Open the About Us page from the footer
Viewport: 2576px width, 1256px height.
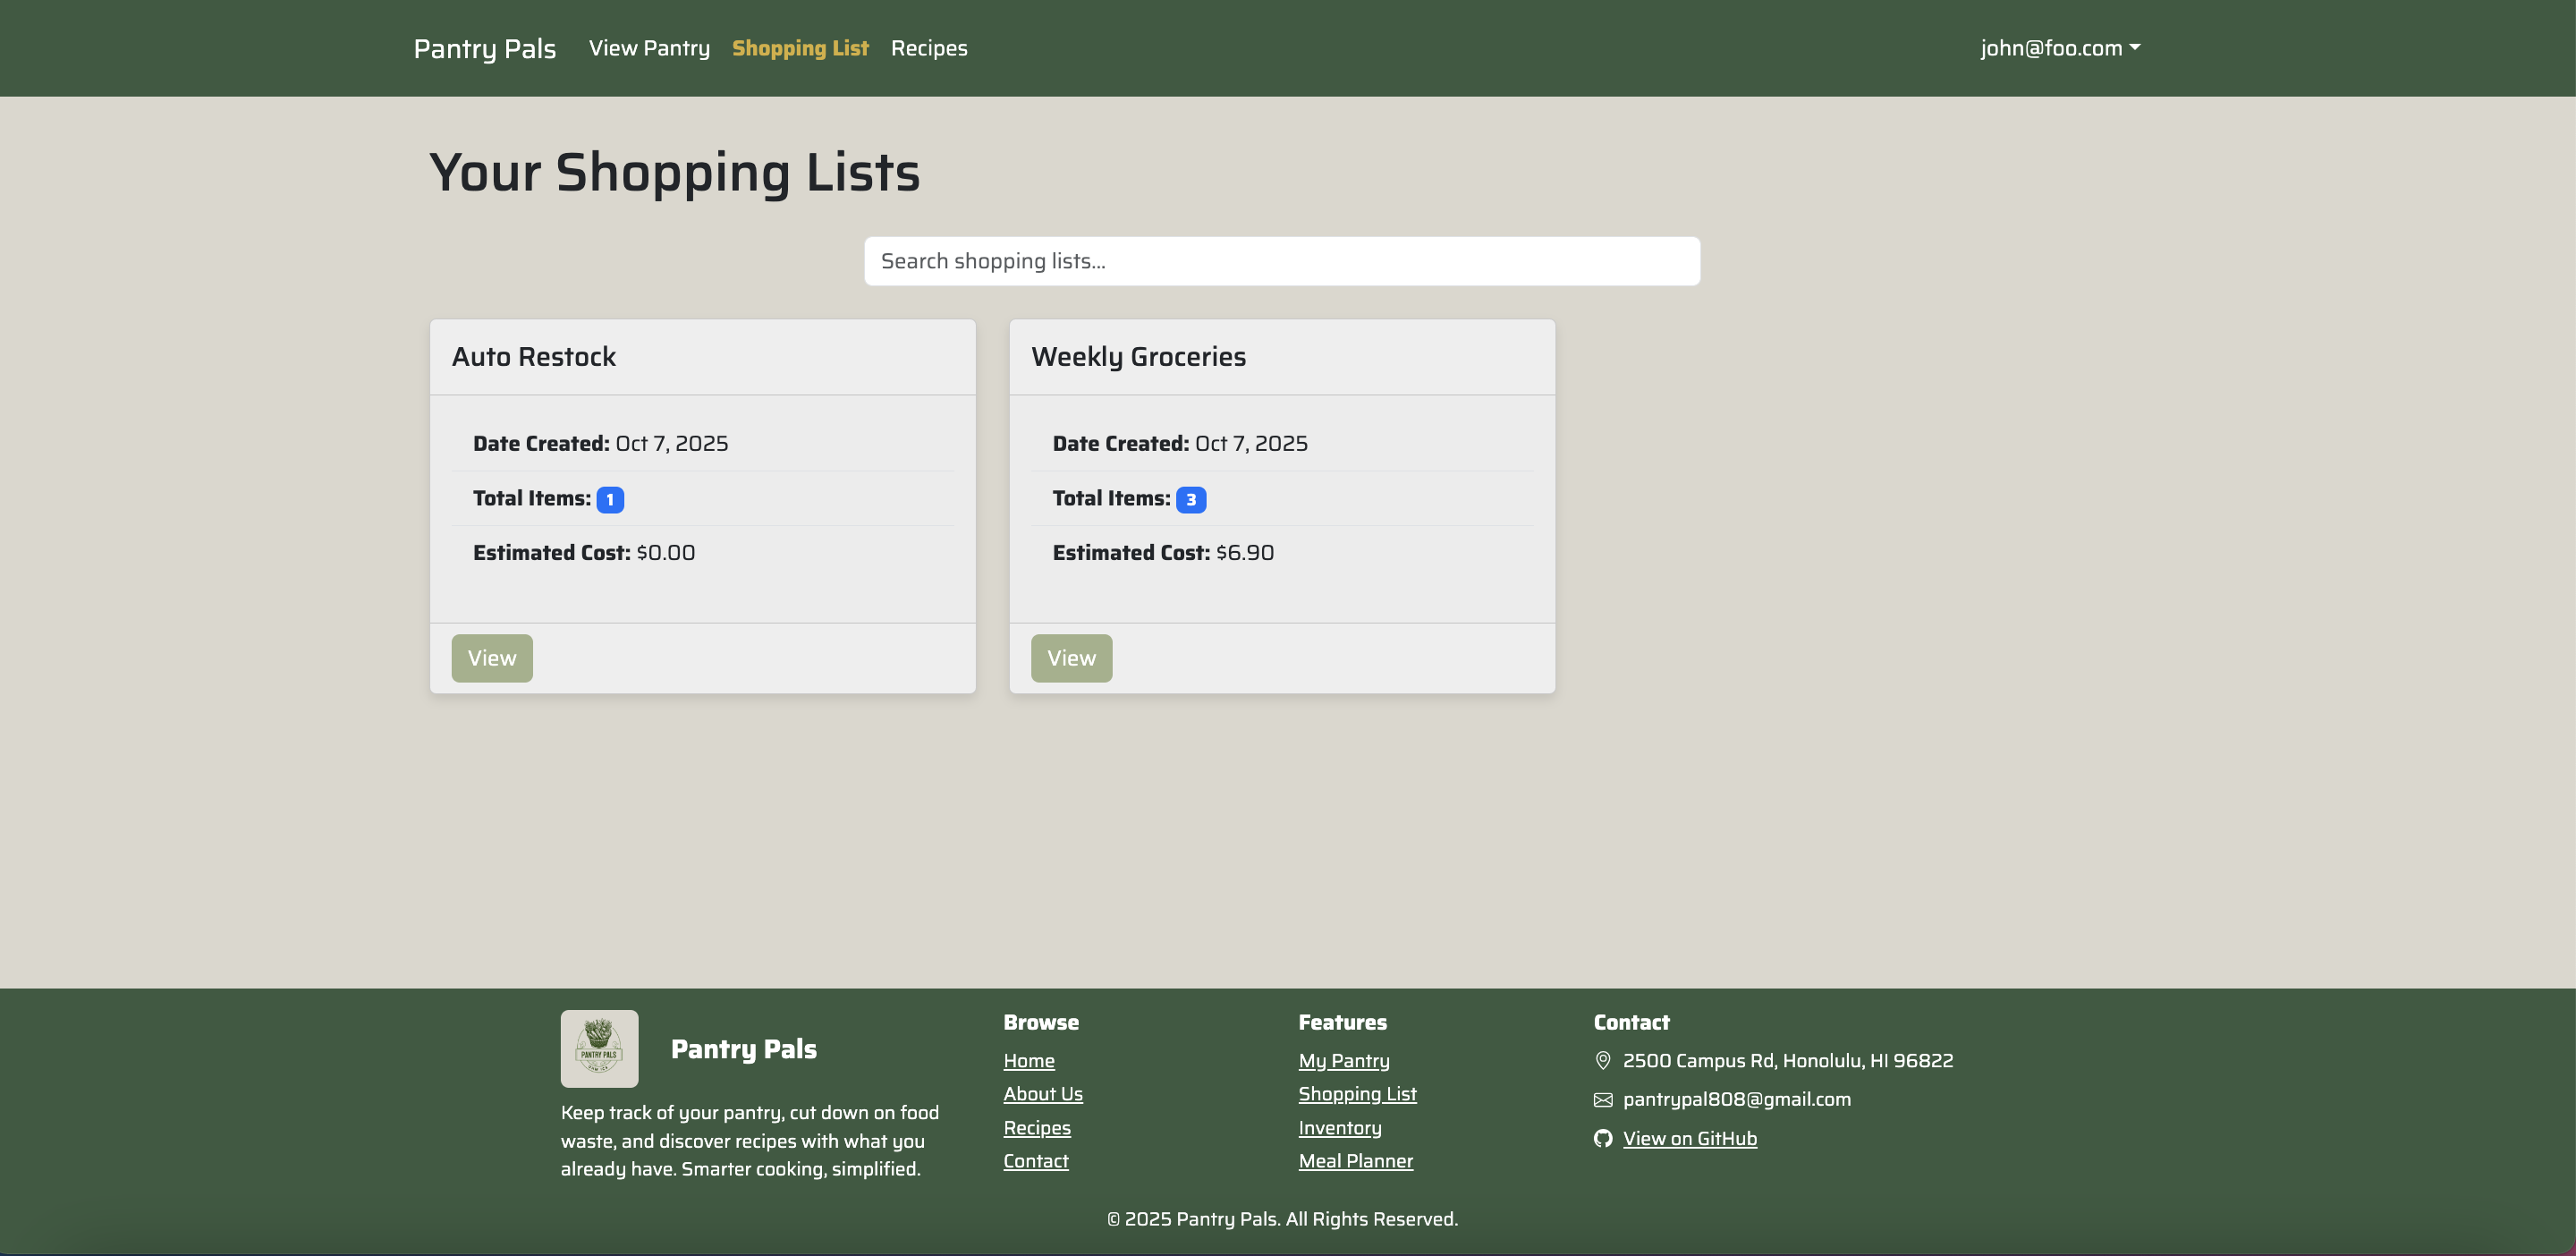(x=1043, y=1093)
